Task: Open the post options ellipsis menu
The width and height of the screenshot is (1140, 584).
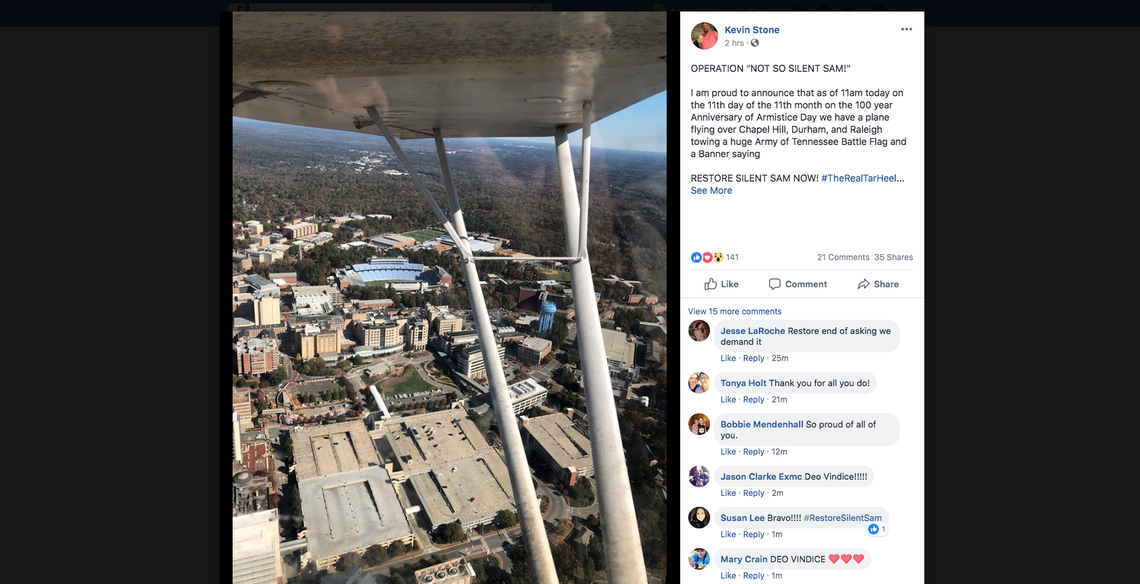Action: tap(906, 28)
